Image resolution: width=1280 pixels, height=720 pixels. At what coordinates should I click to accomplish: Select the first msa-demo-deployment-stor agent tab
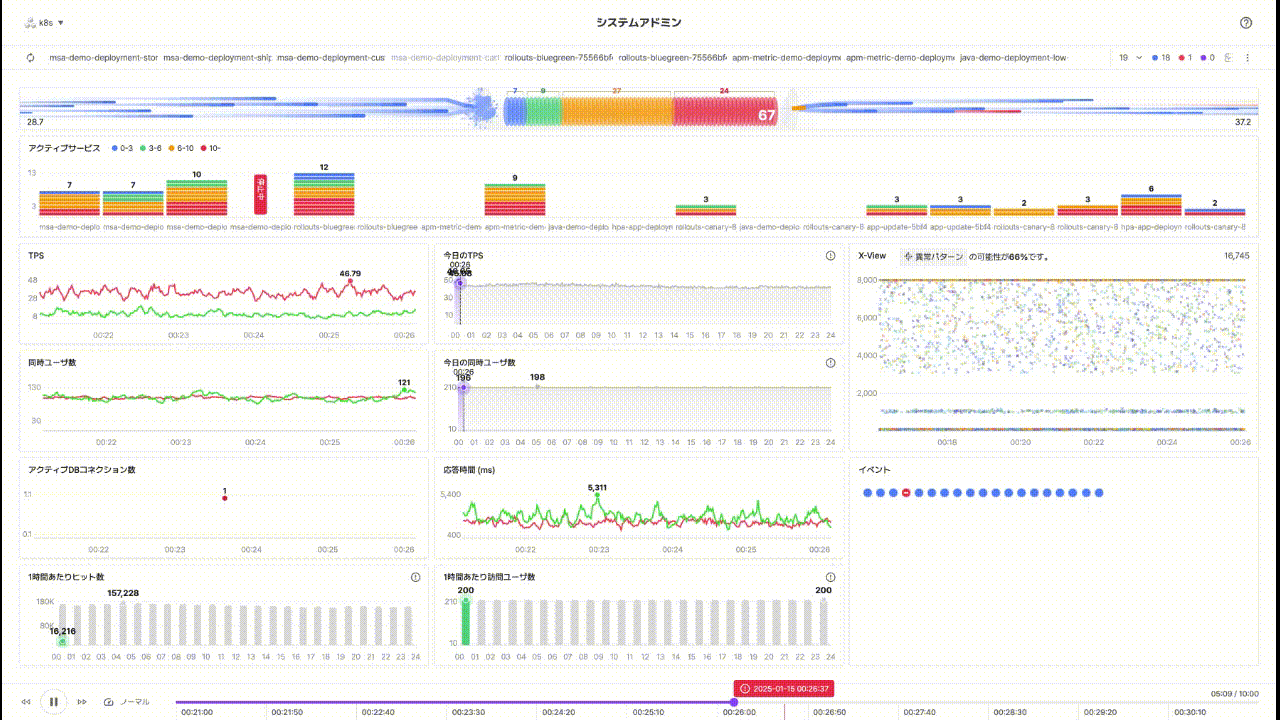click(103, 58)
